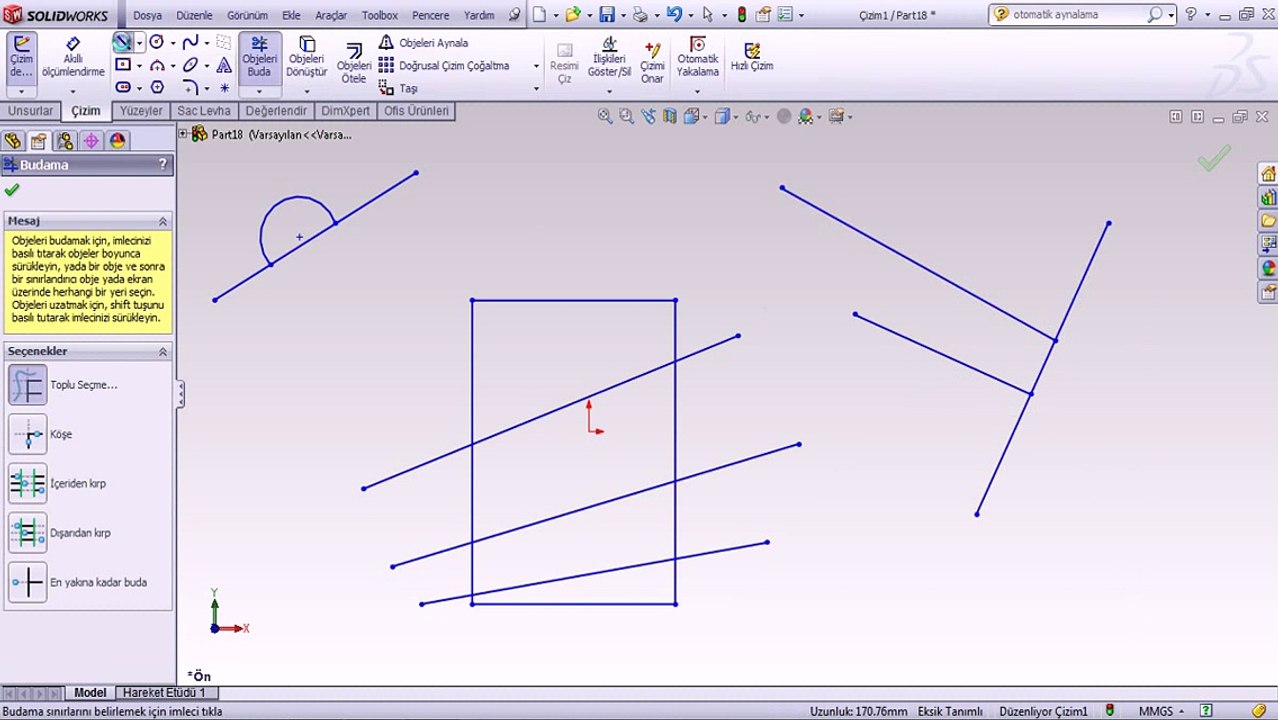Select the Köşe trim option
The image size is (1278, 720).
pyautogui.click(x=28, y=434)
